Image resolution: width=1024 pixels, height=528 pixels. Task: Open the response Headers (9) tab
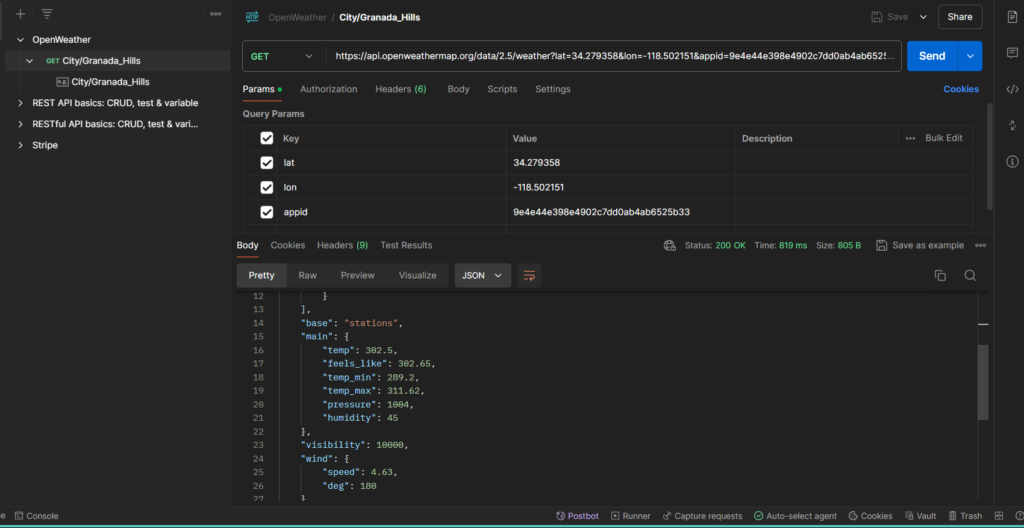point(342,245)
